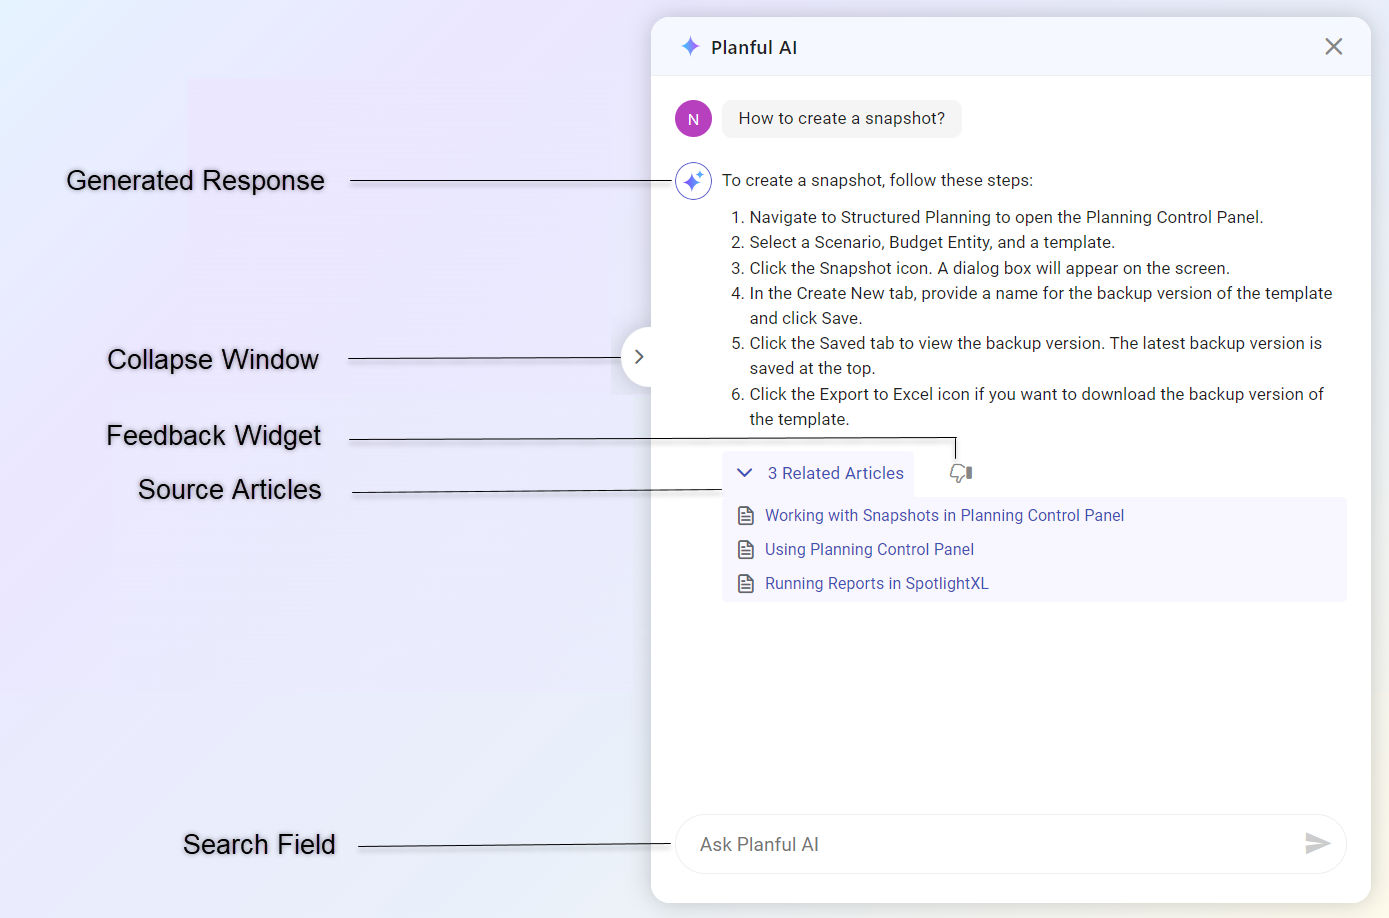Screen dimensions: 1389x918
Task: Collapse the chat window with side arrow
Action: click(x=638, y=357)
